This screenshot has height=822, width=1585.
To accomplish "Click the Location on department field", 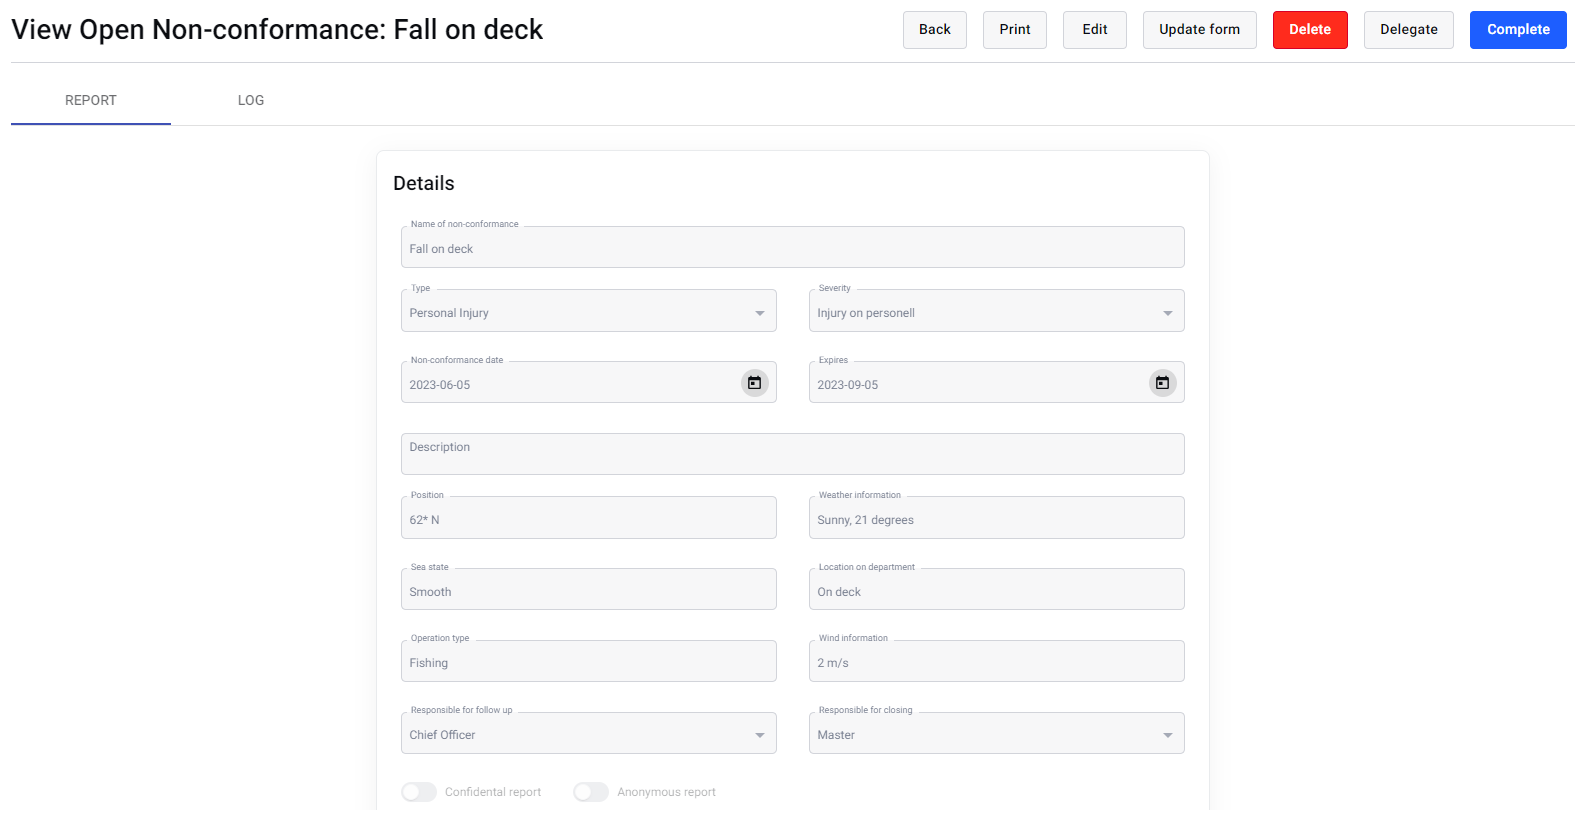I will click(997, 589).
